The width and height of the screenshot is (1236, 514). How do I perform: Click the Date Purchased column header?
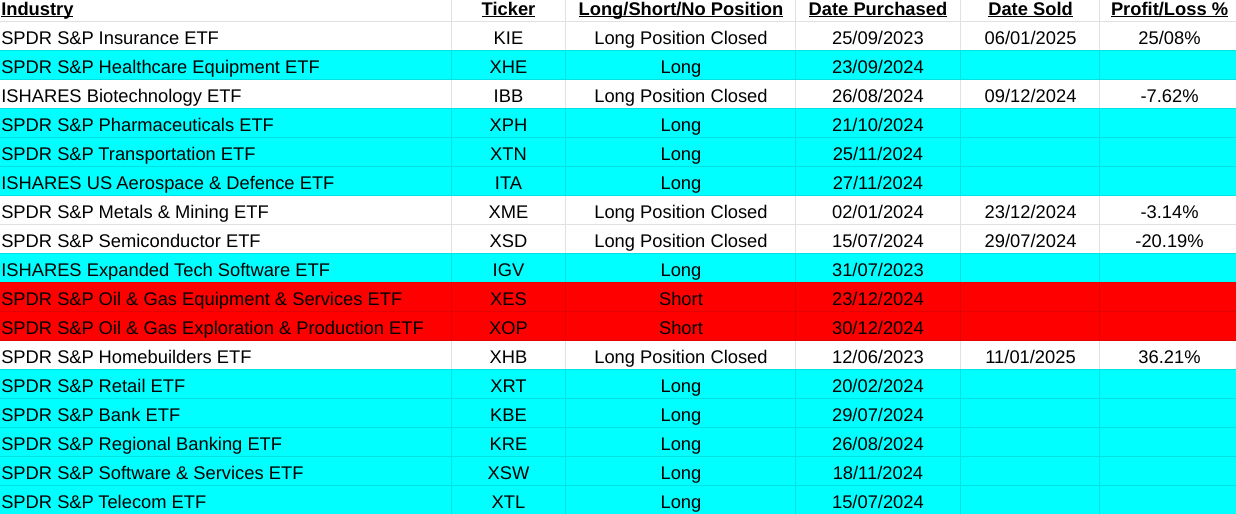(x=877, y=9)
